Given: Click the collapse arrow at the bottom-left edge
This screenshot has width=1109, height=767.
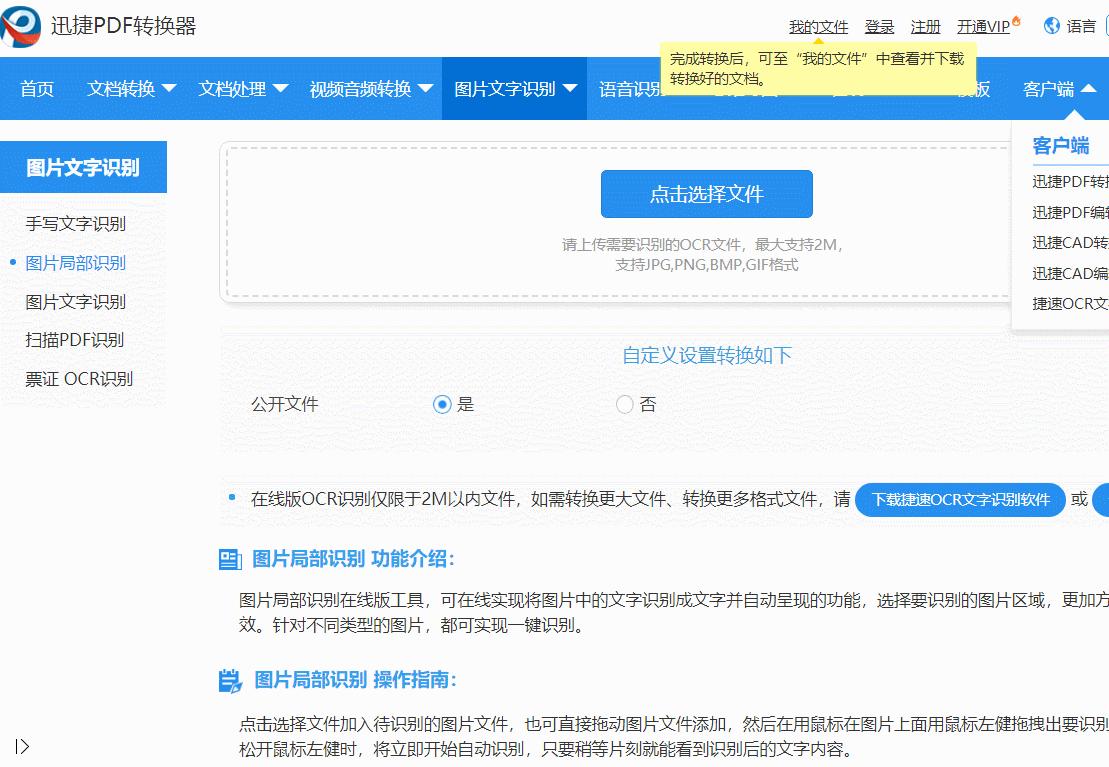Looking at the screenshot, I should coord(22,745).
